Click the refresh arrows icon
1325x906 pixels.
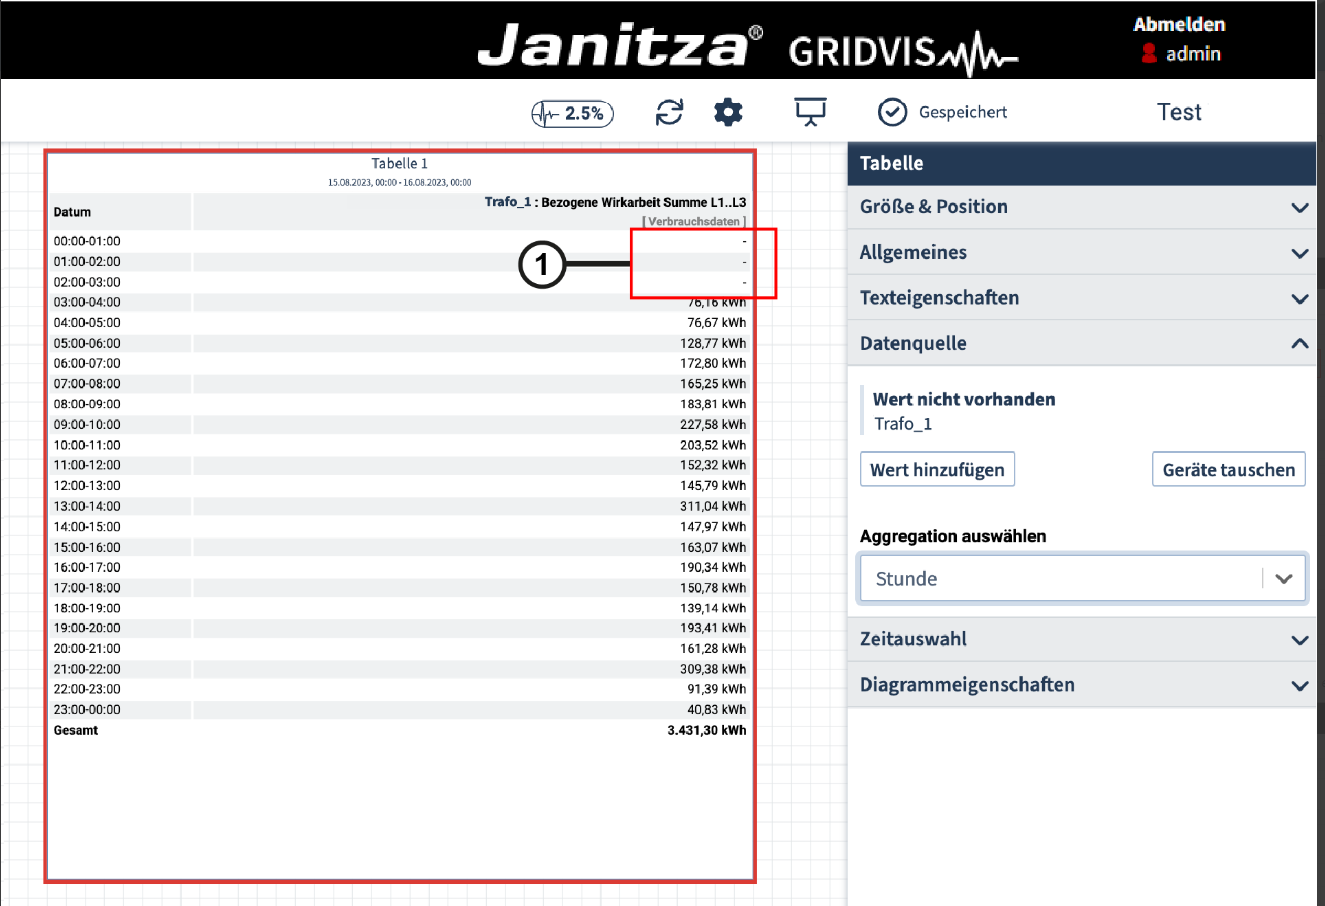click(669, 112)
